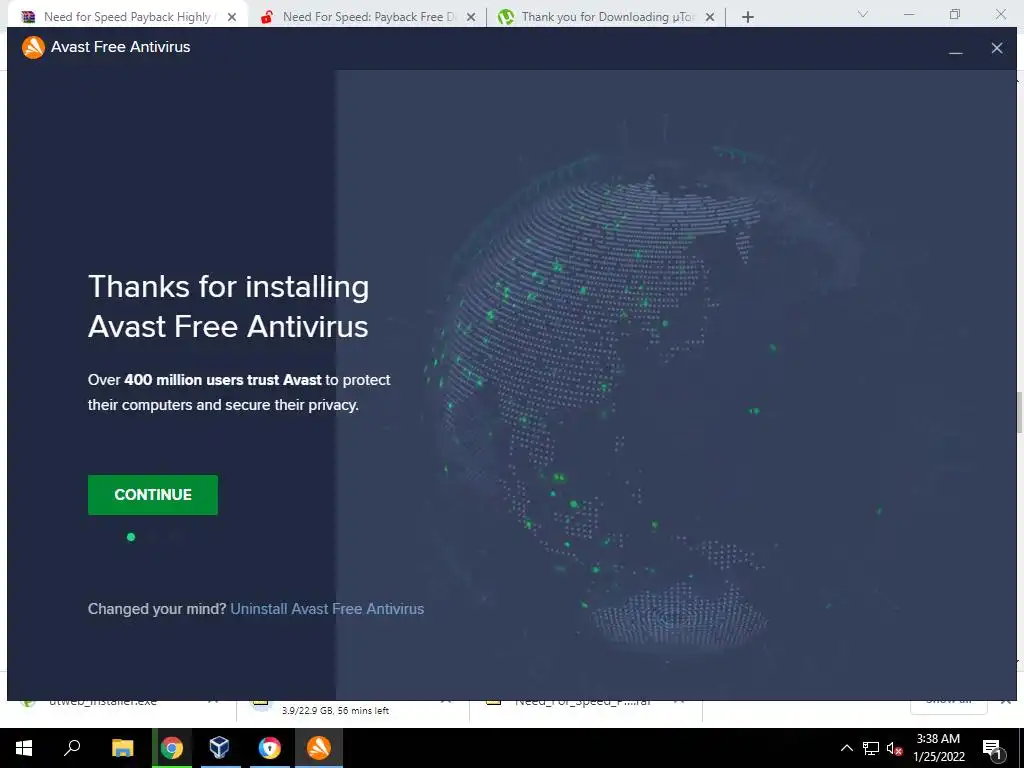Switch to Need for Speed Payback Highly tab
The height and width of the screenshot is (768, 1024).
(x=127, y=17)
